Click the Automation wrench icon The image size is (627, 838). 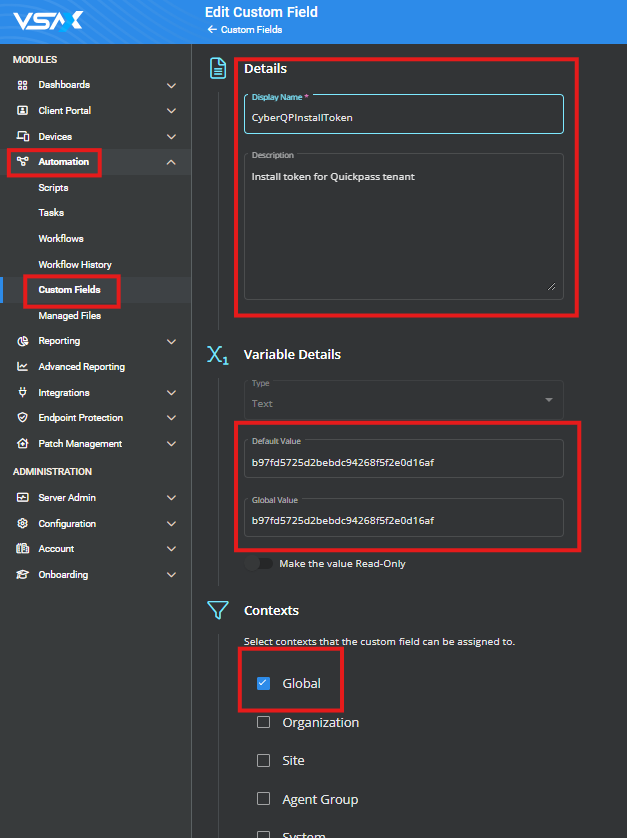(x=23, y=162)
